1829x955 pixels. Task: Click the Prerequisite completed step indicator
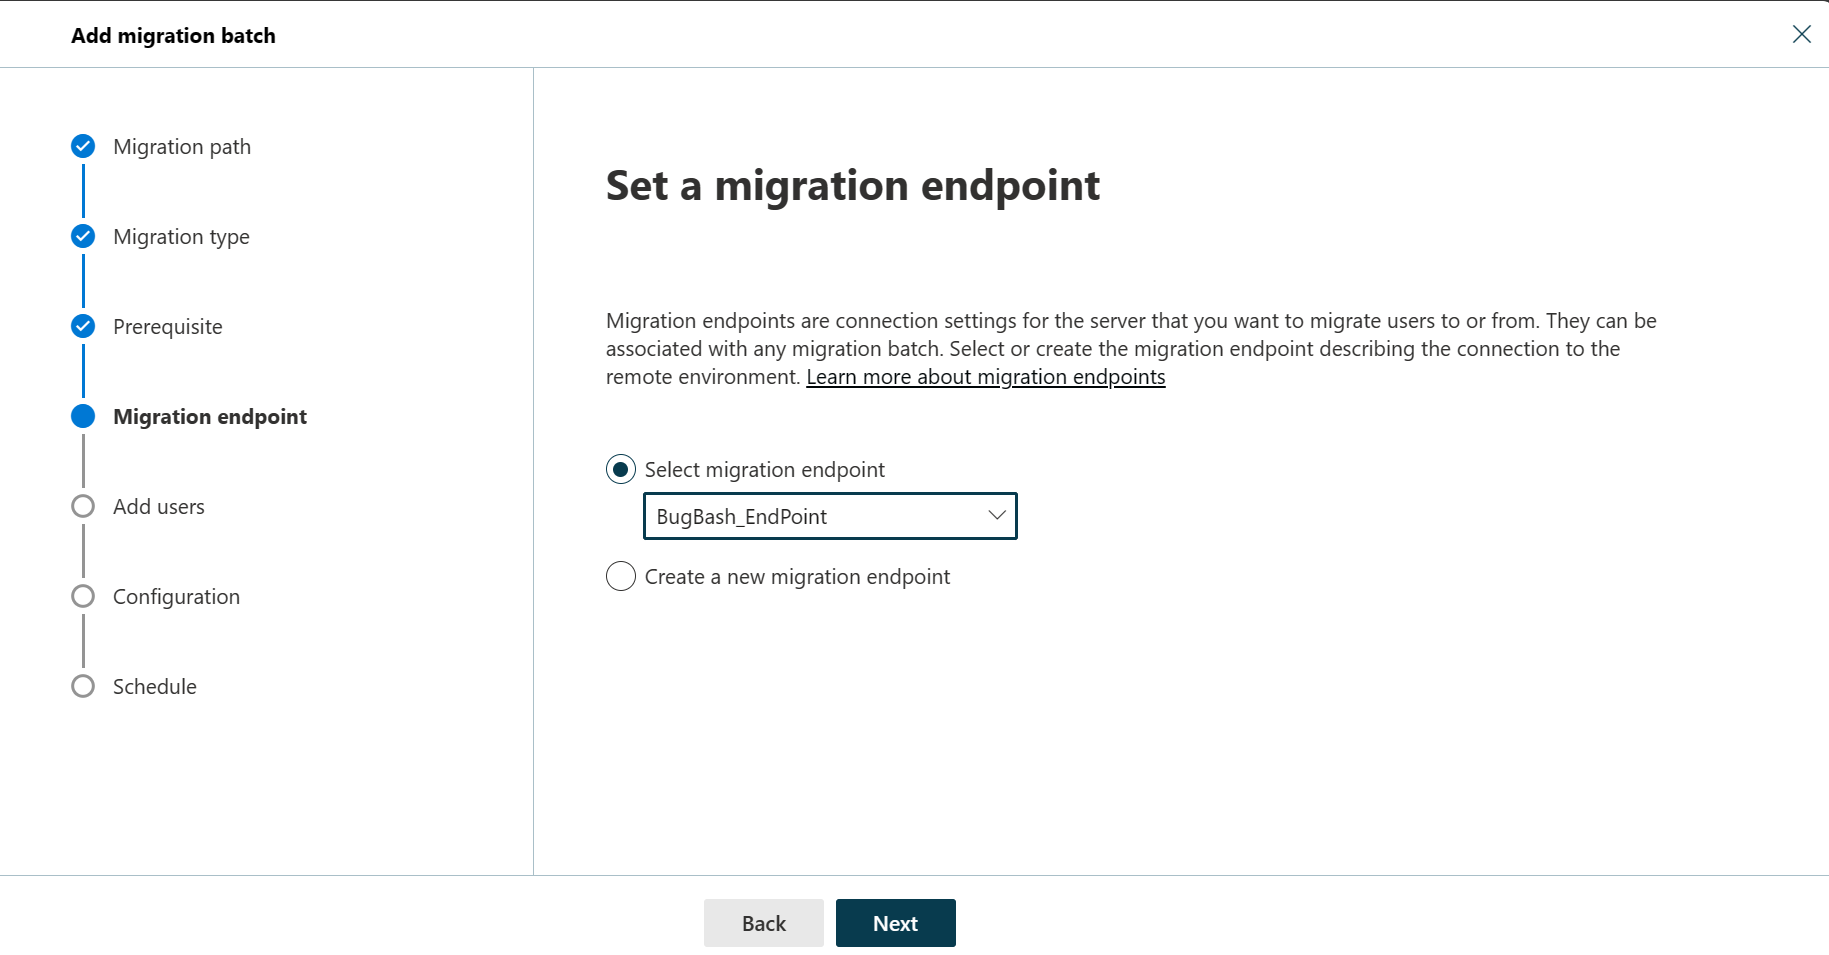click(x=82, y=326)
